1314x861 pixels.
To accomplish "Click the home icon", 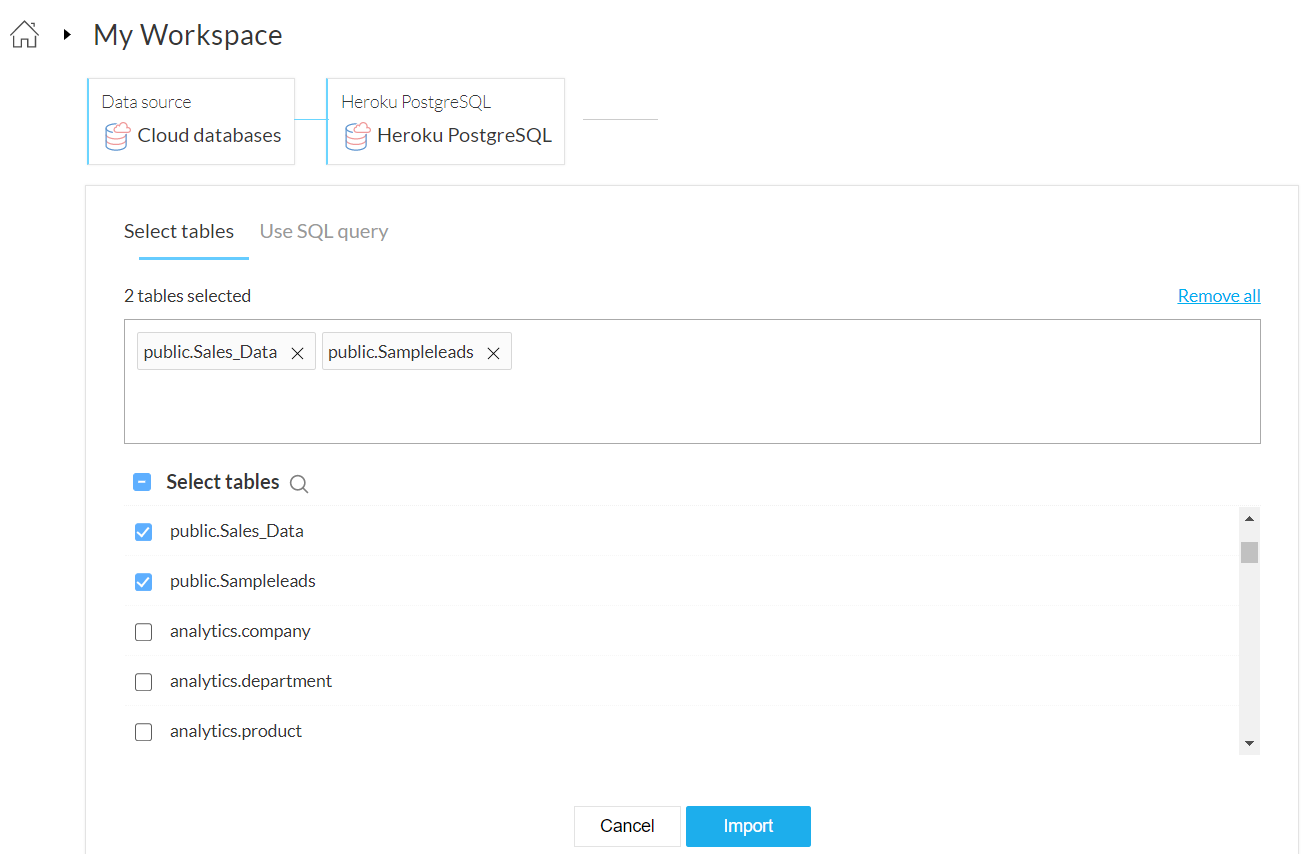I will click(24, 35).
